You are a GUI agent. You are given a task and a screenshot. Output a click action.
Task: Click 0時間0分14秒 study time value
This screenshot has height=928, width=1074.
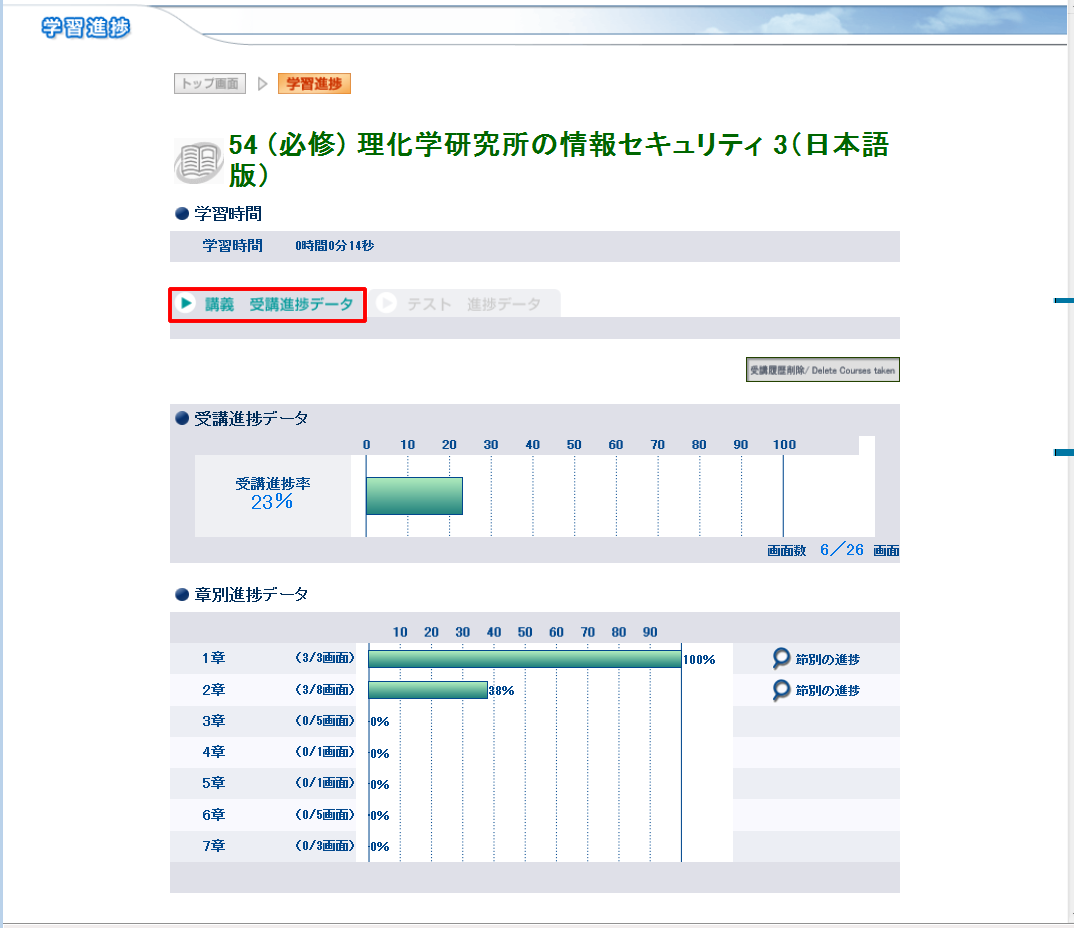[335, 246]
